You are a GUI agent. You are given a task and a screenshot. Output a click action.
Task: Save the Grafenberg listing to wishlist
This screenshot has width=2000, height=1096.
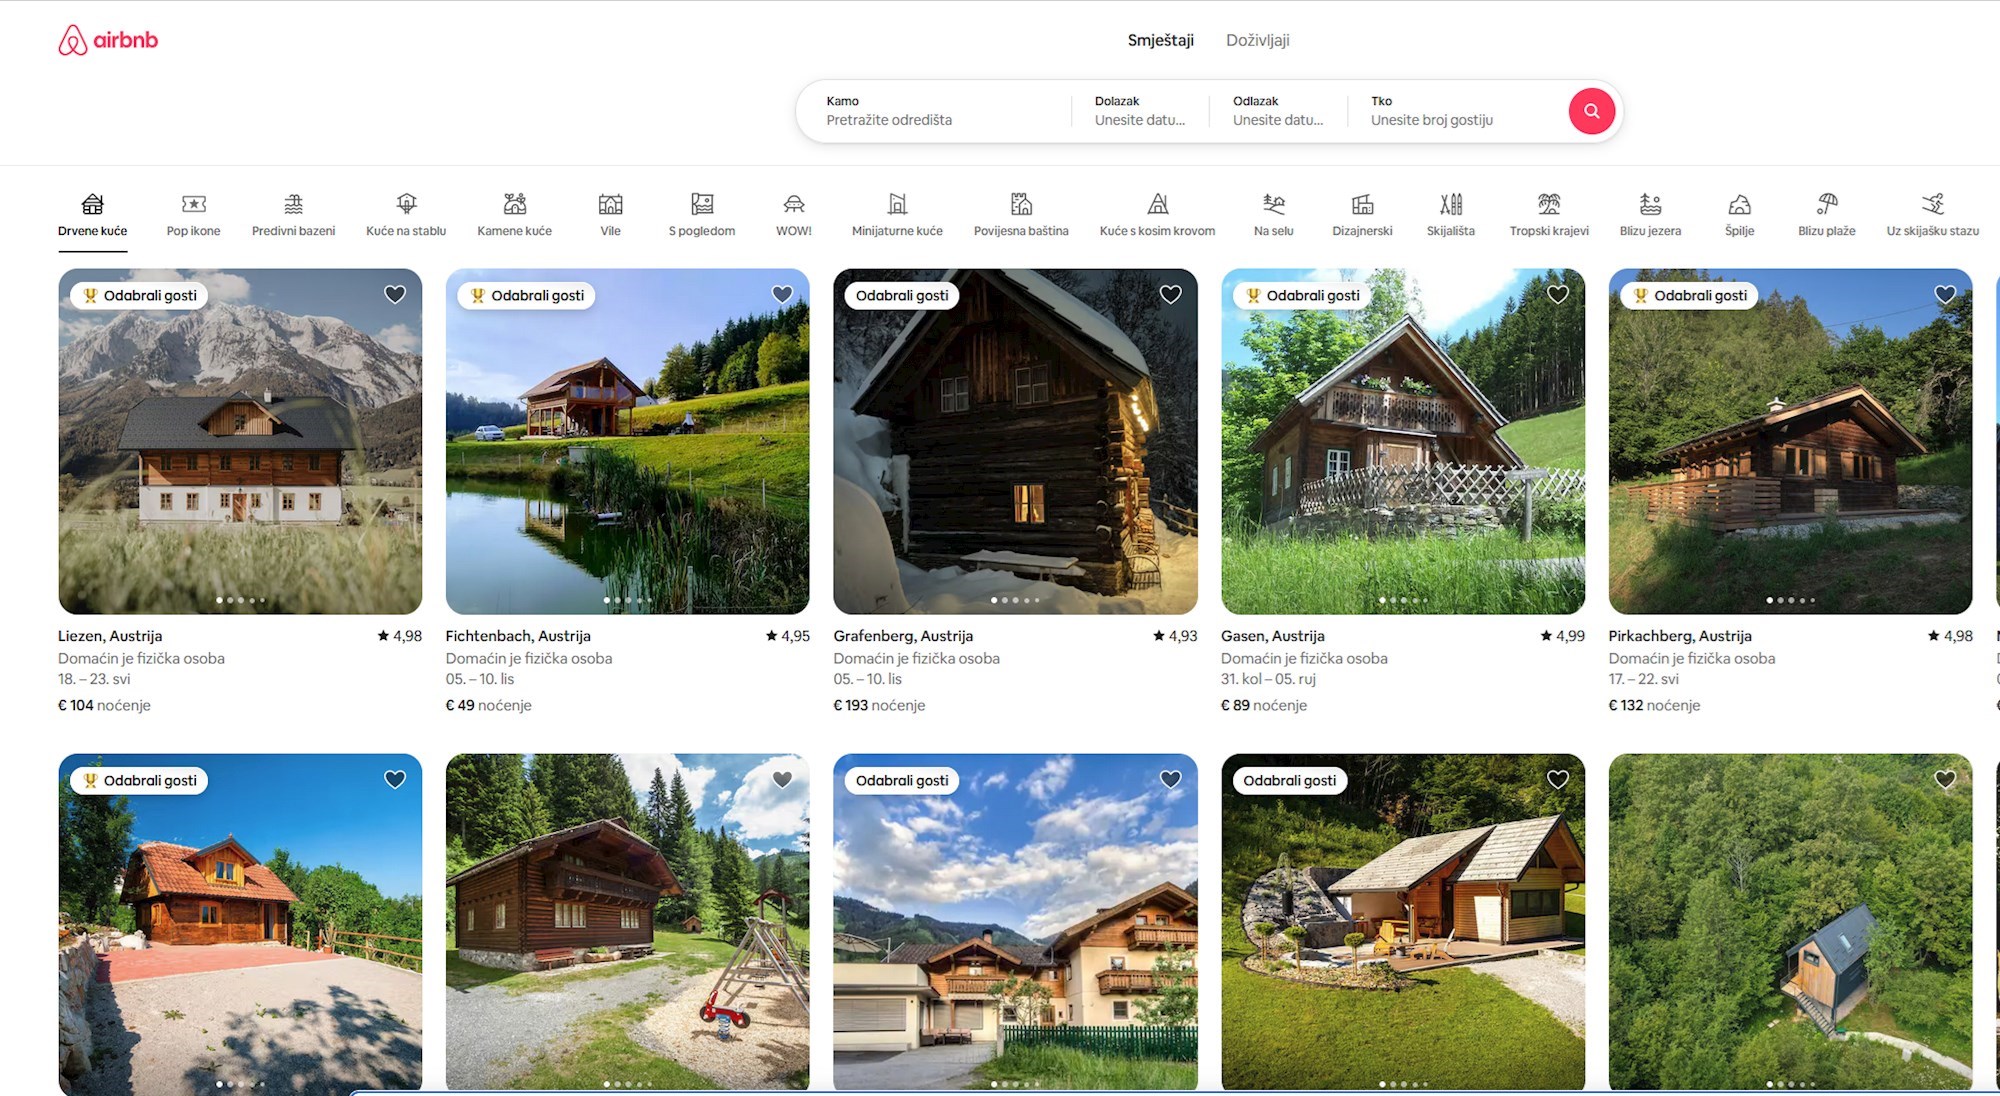(x=1170, y=294)
